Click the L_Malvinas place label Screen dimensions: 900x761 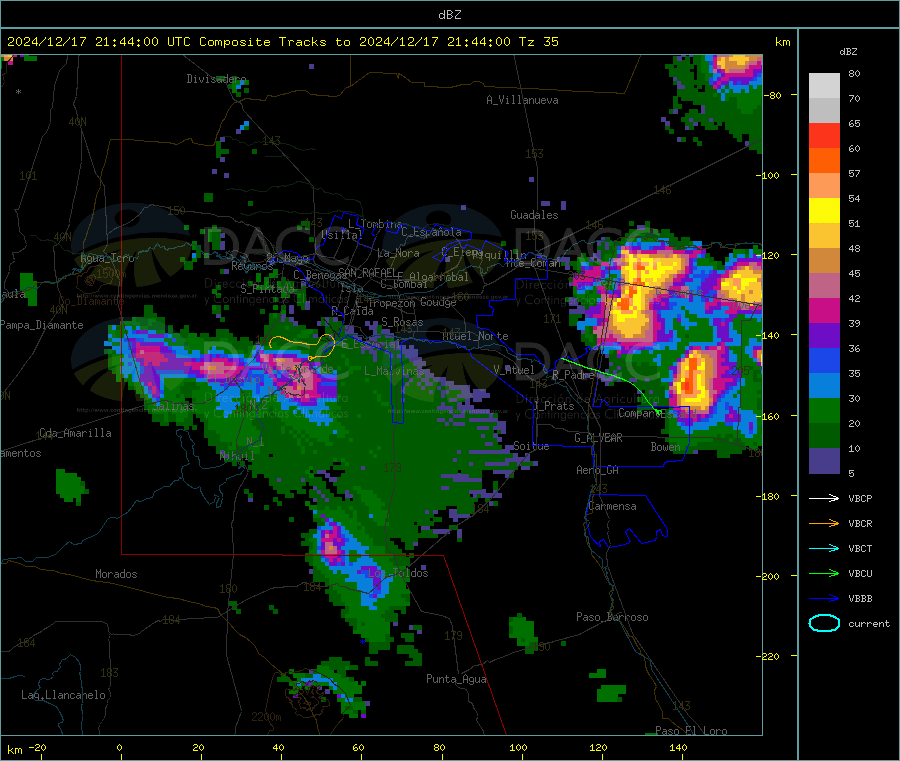click(394, 371)
